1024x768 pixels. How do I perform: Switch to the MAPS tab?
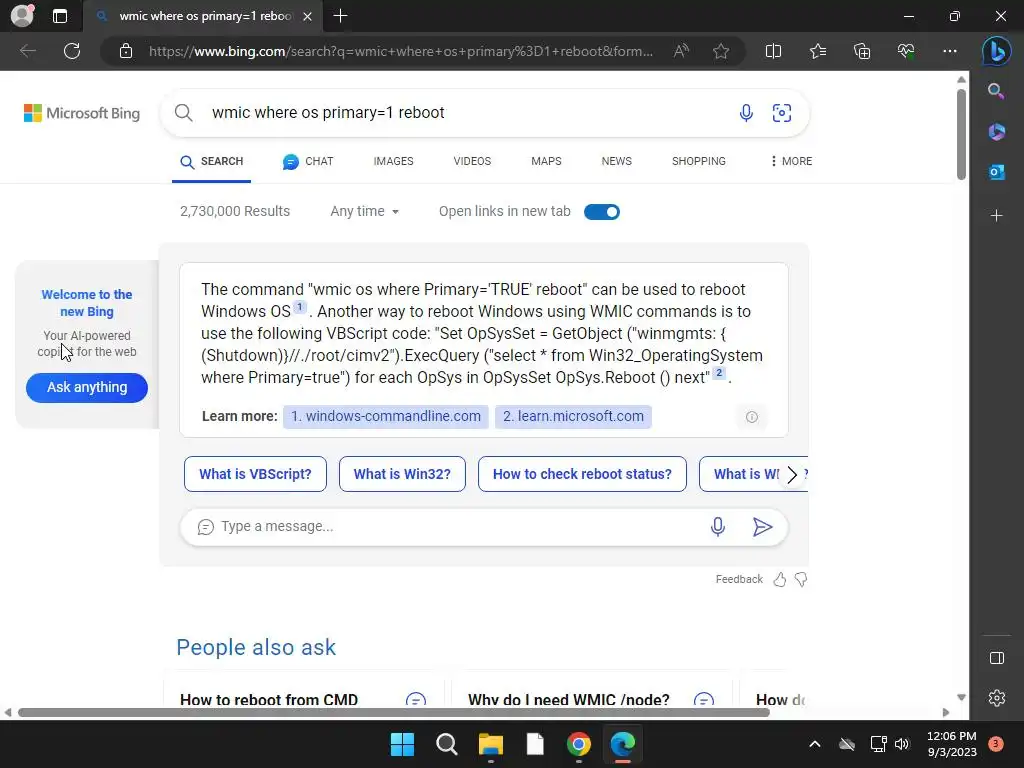pos(546,161)
